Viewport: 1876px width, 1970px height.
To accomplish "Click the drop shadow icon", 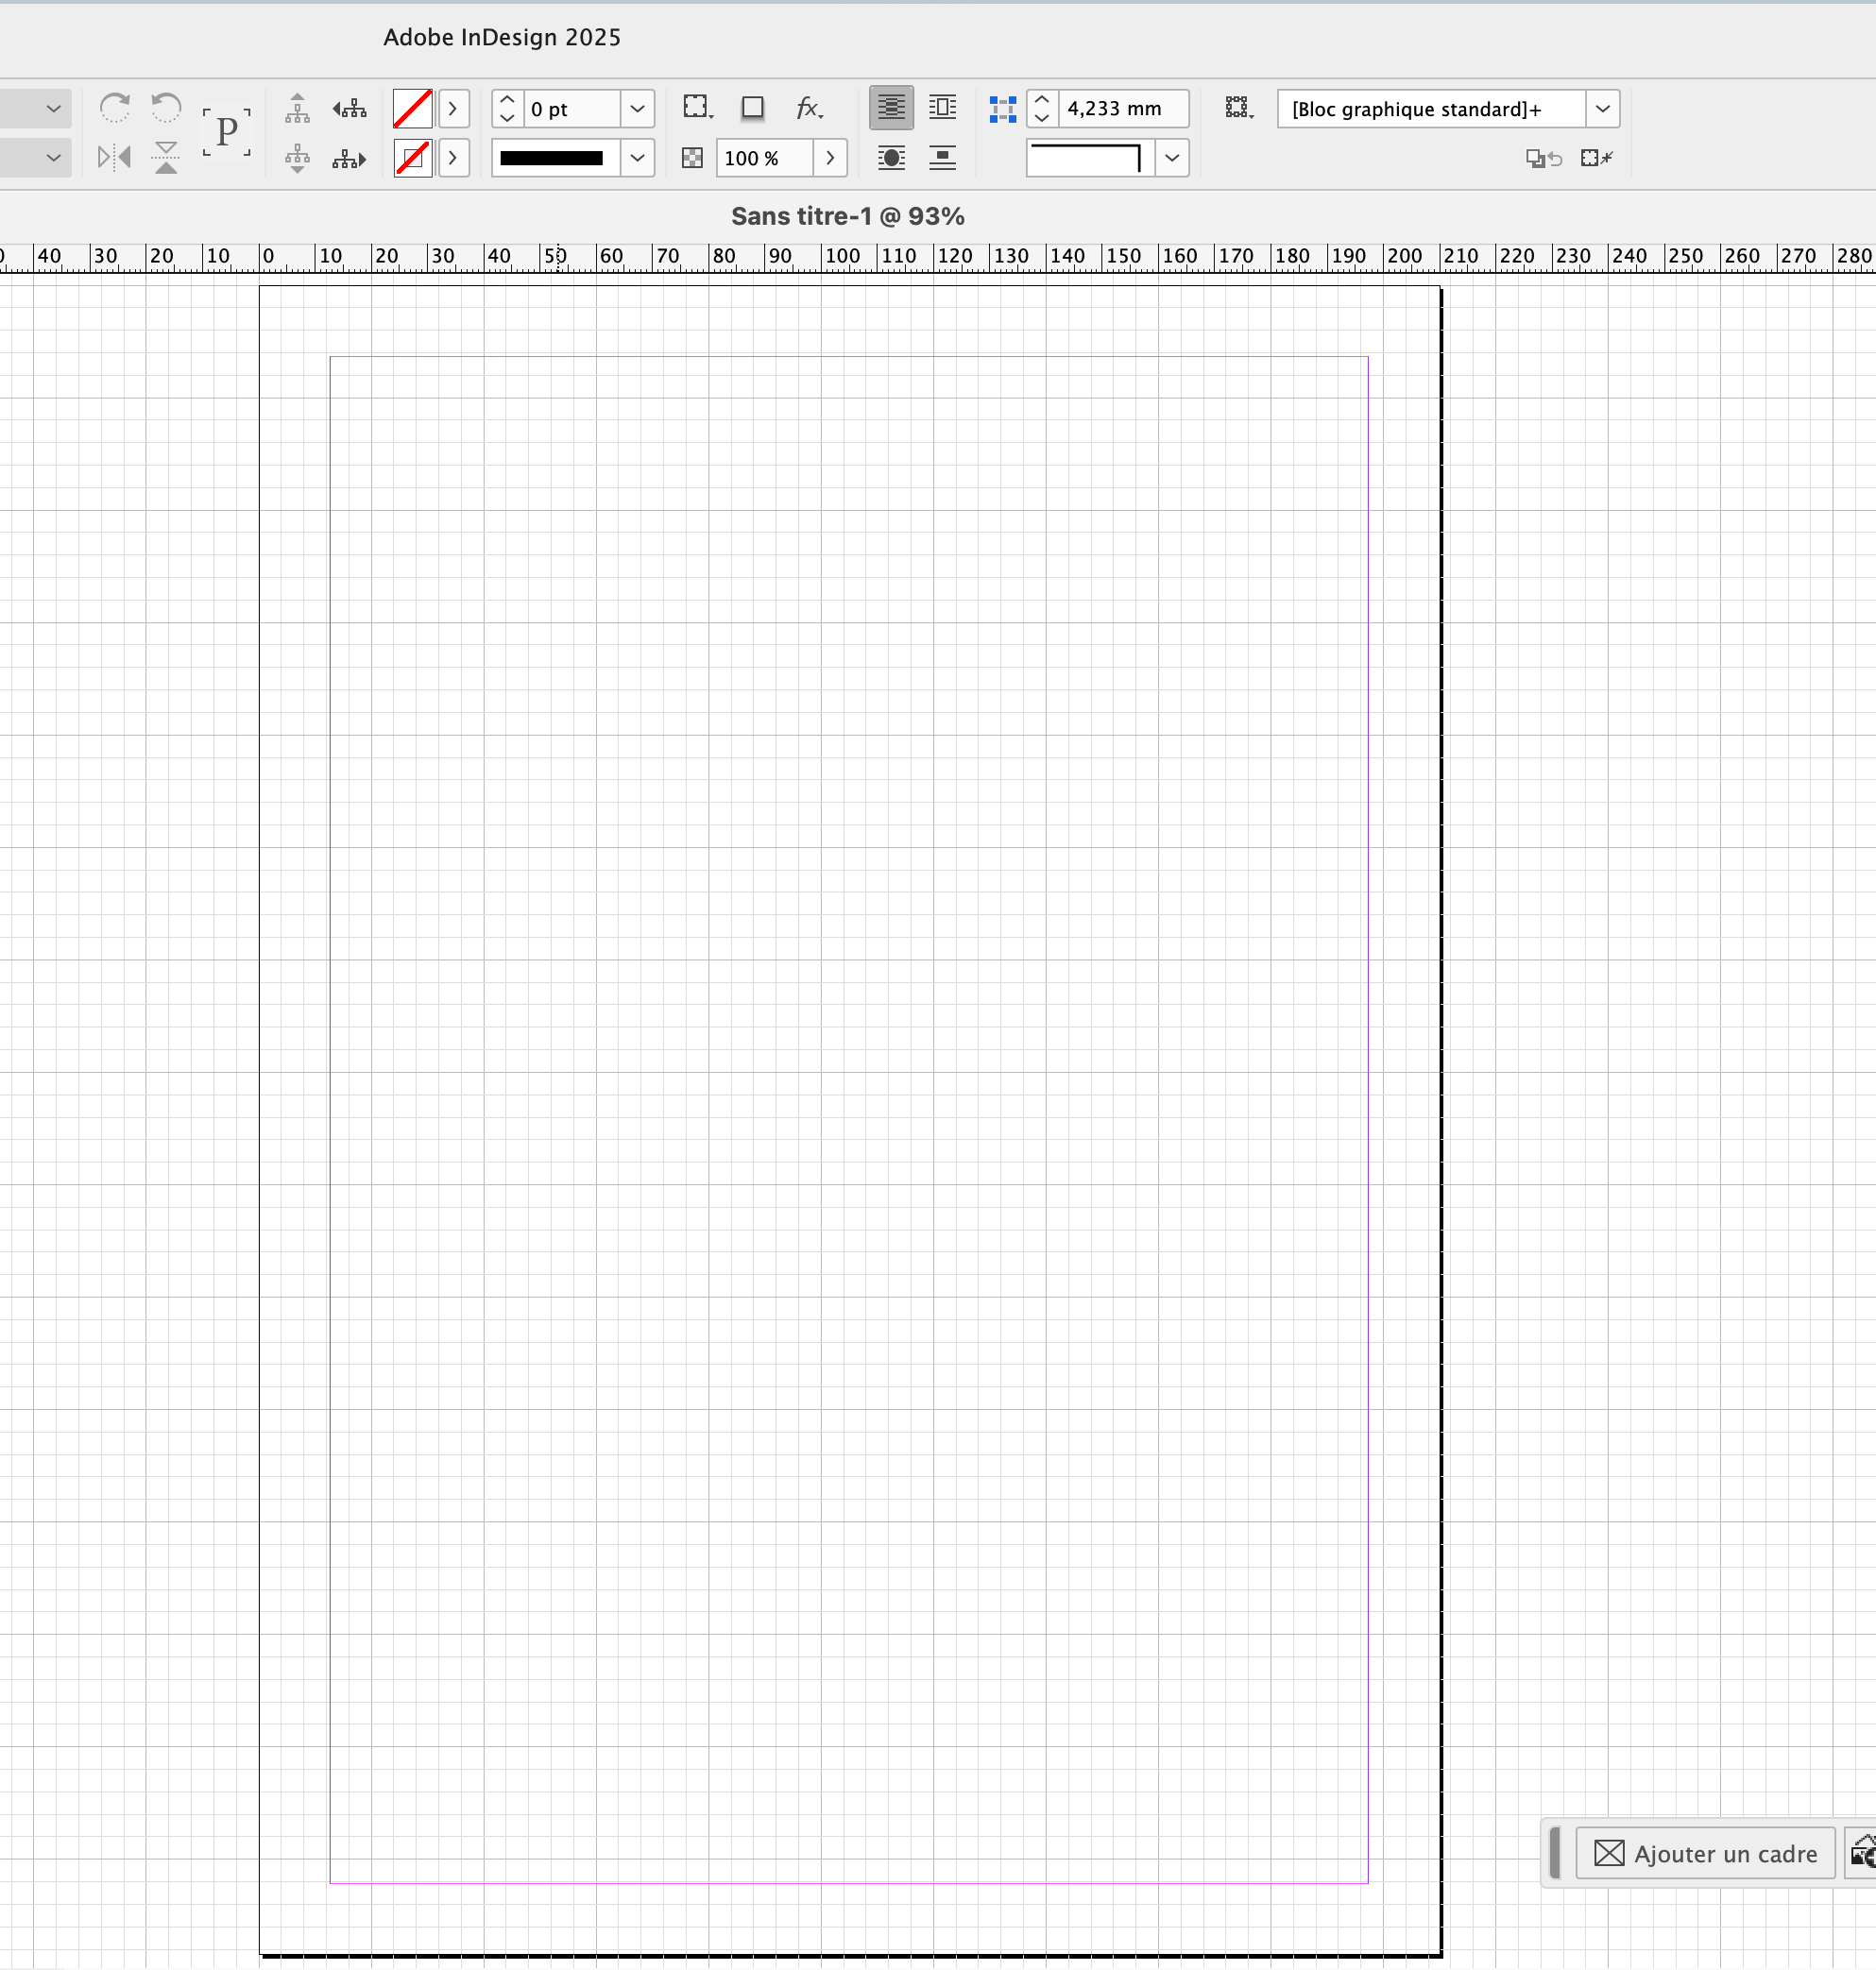I will click(753, 107).
